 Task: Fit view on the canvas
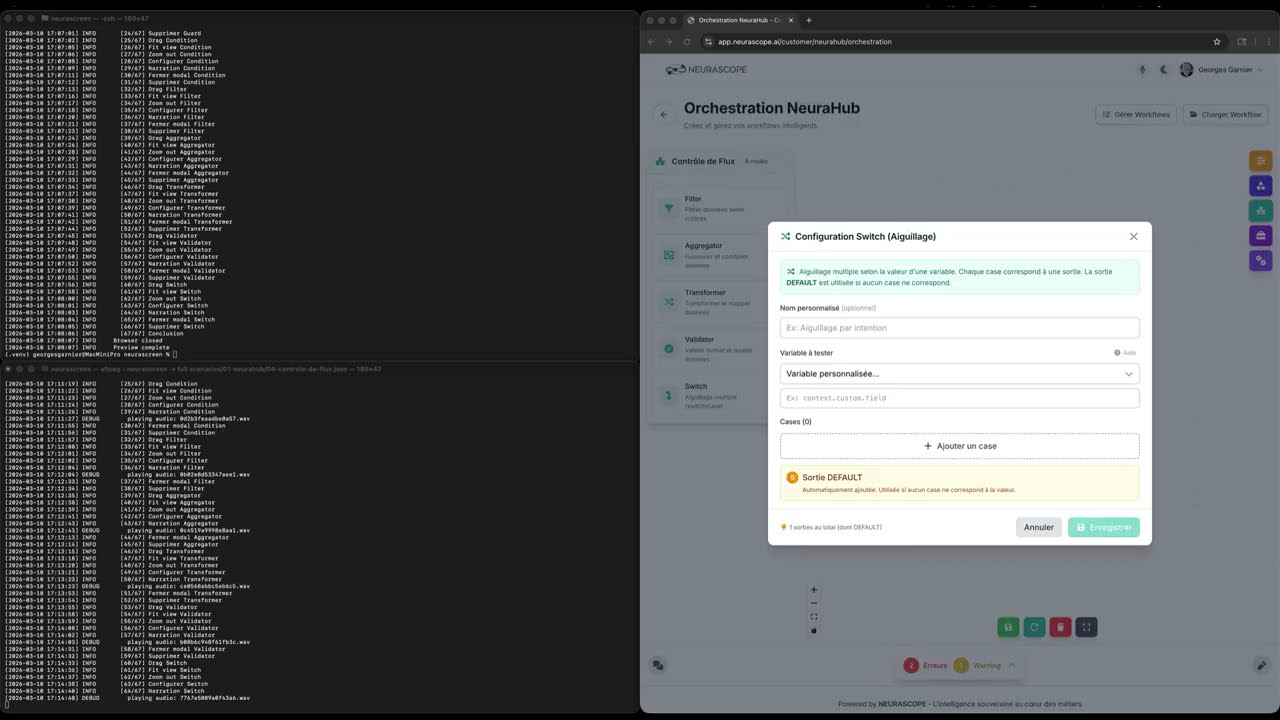tap(814, 617)
